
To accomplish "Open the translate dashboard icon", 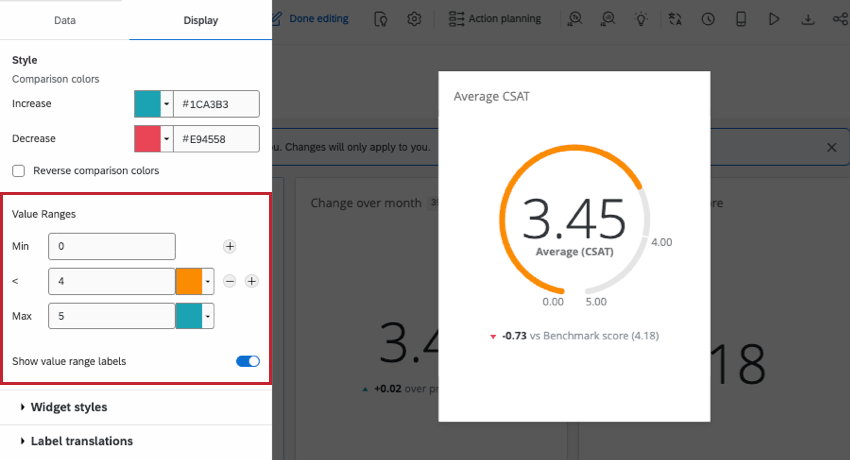I will [x=675, y=19].
